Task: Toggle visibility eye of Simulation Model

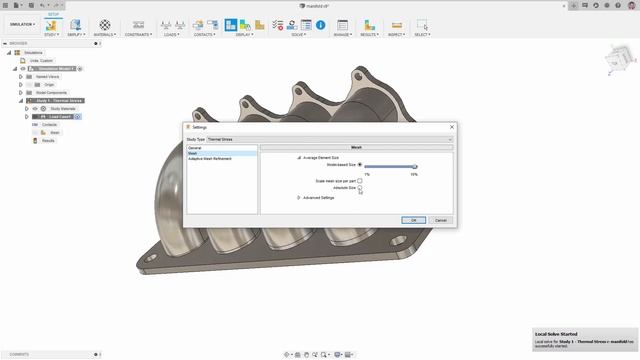Action: 23,69
